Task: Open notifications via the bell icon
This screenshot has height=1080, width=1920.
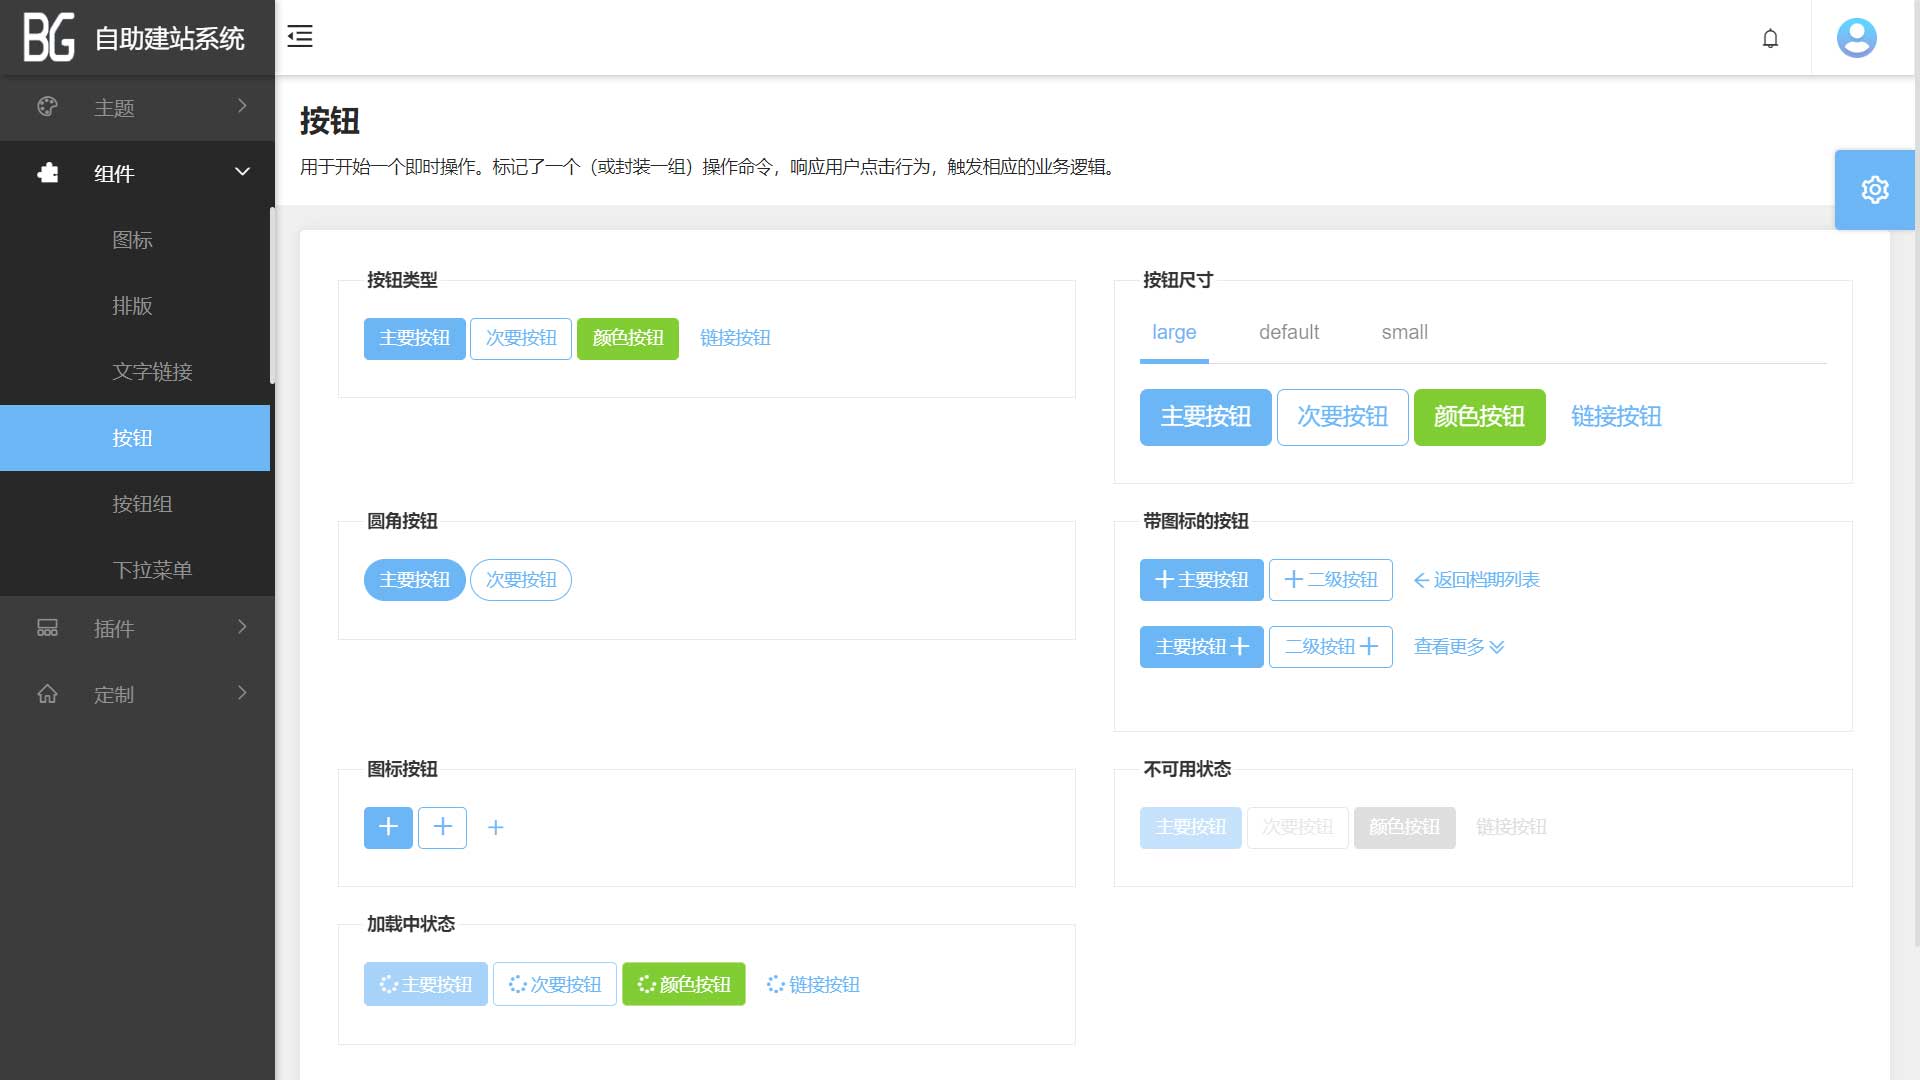Action: (1770, 38)
